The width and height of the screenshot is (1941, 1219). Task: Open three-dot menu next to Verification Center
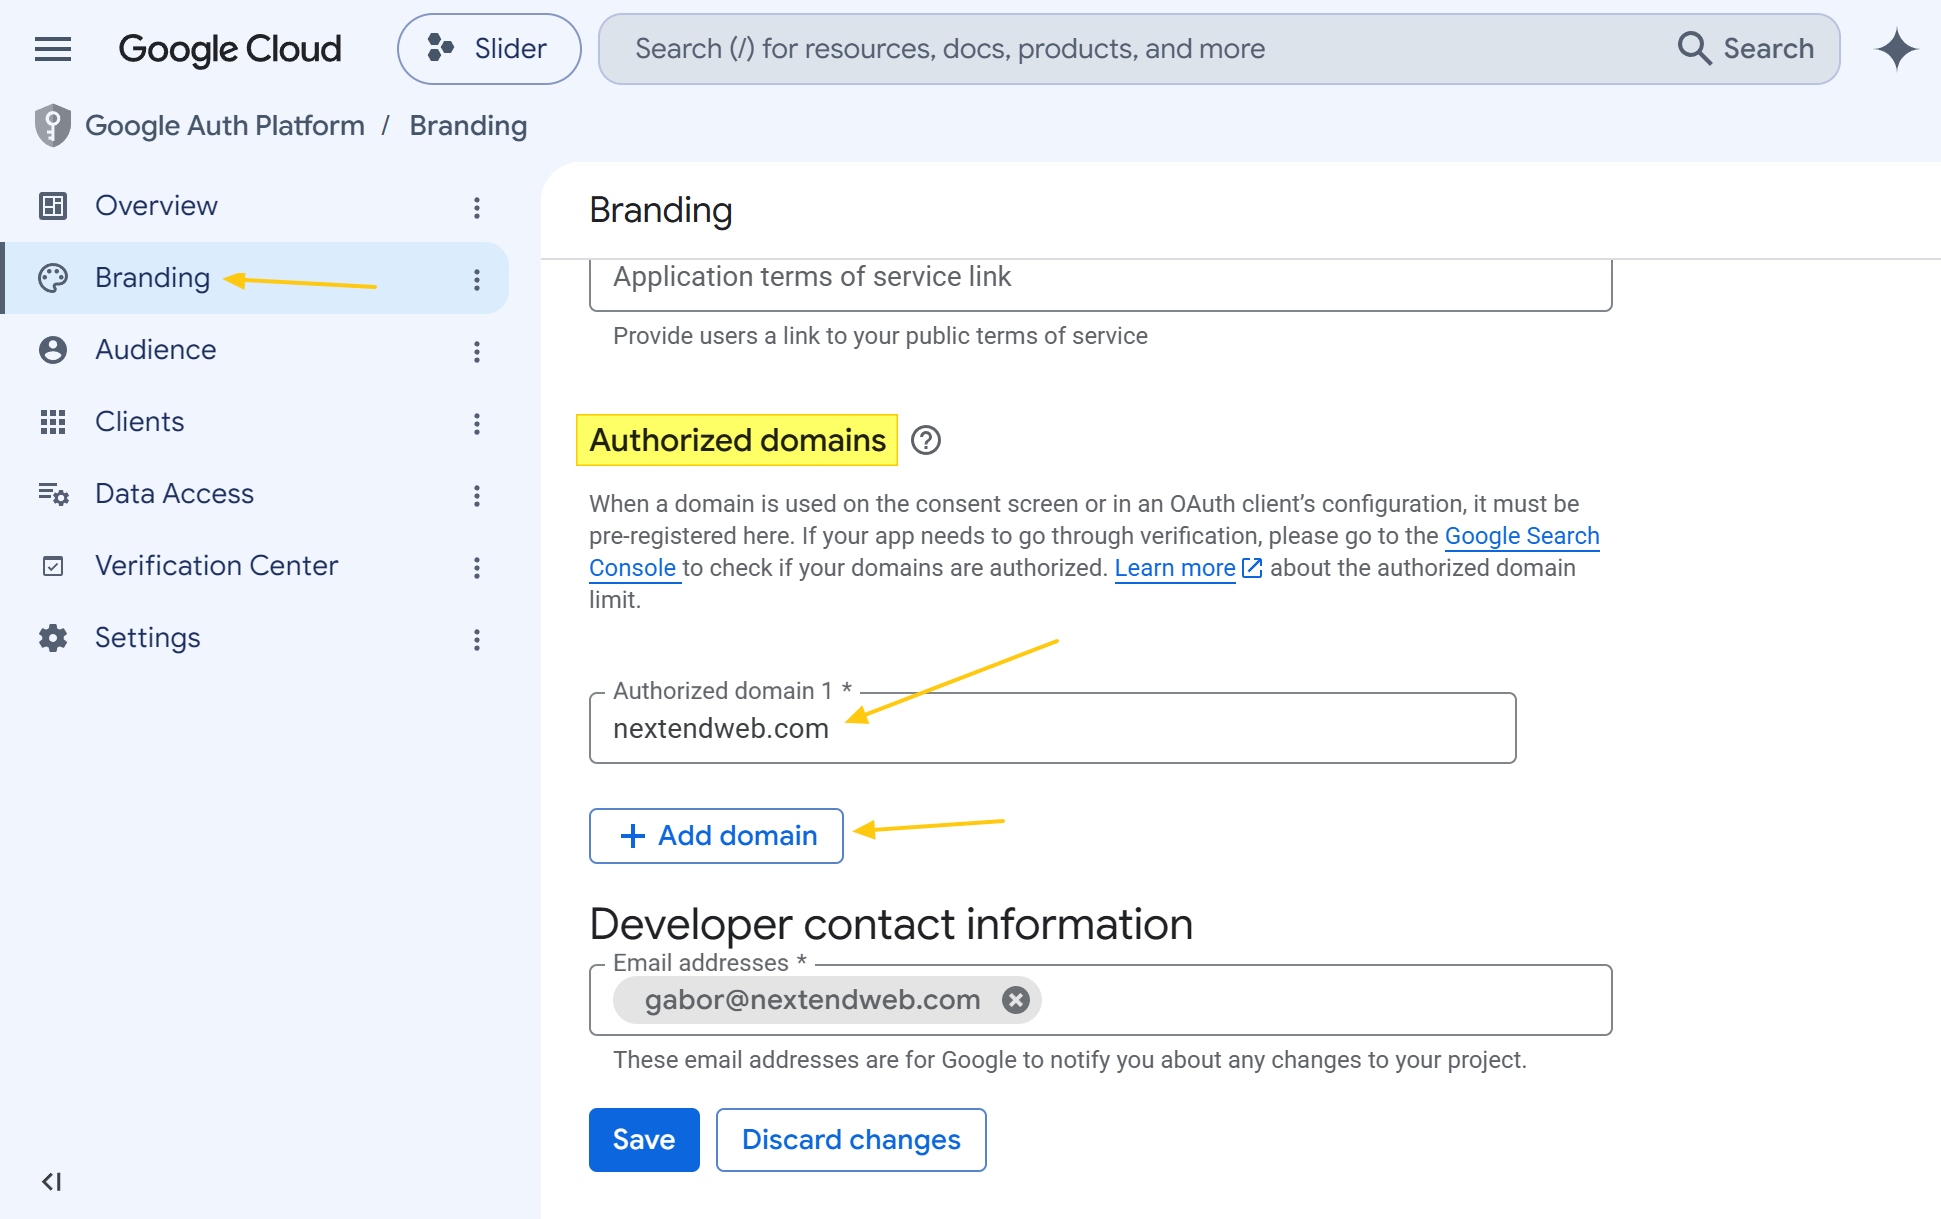[477, 567]
